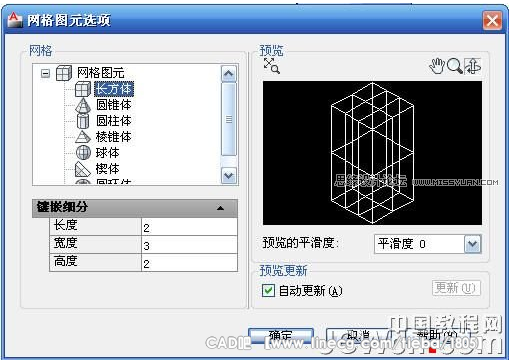Click the tree list scroll-up arrow
The height and width of the screenshot is (360, 512).
click(229, 74)
